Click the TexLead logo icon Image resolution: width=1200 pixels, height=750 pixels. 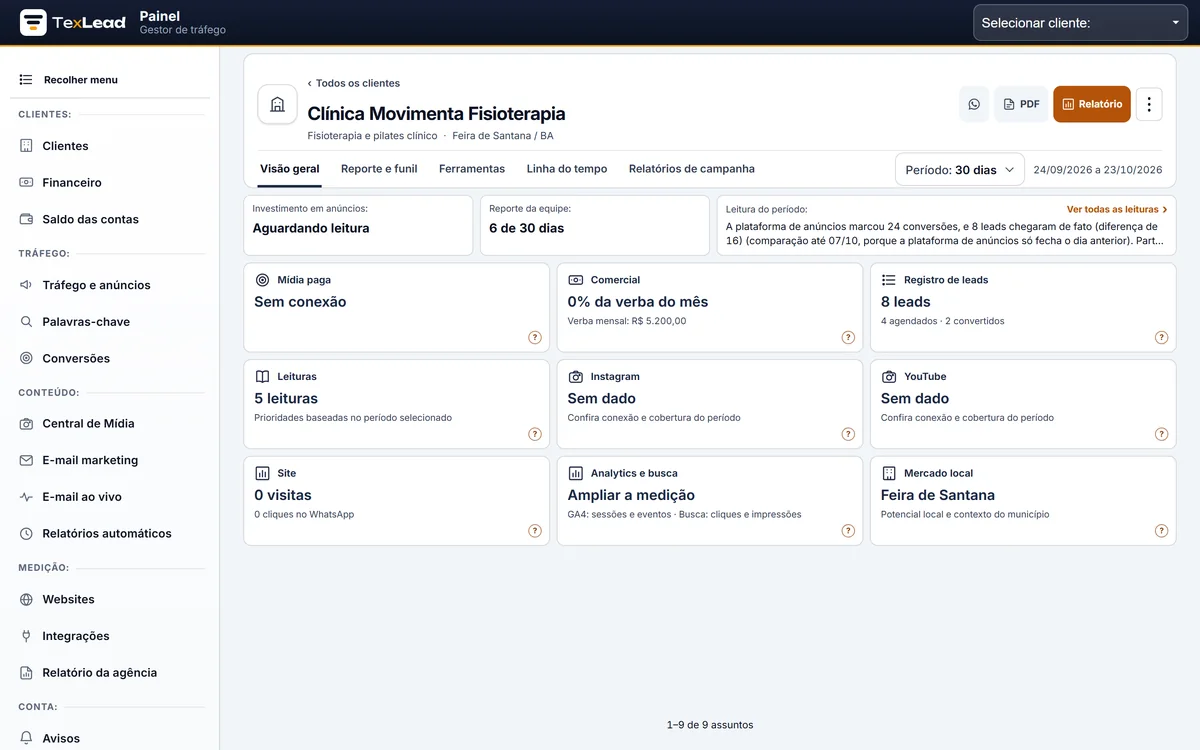[33, 22]
